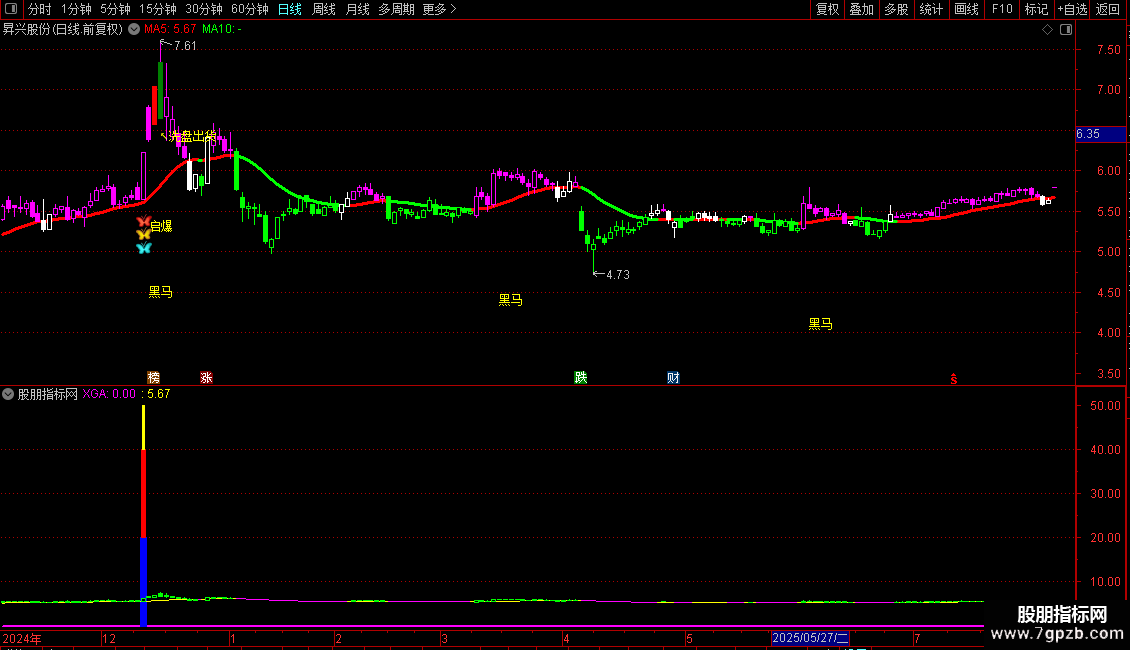Click the tall XGA signal bar
Image resolution: width=1130 pixels, height=650 pixels.
[x=143, y=515]
